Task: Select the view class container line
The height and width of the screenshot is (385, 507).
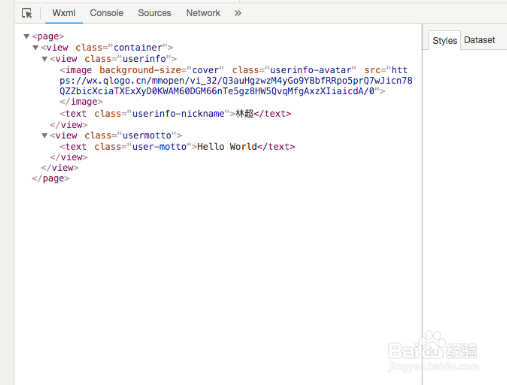Action: tap(107, 48)
